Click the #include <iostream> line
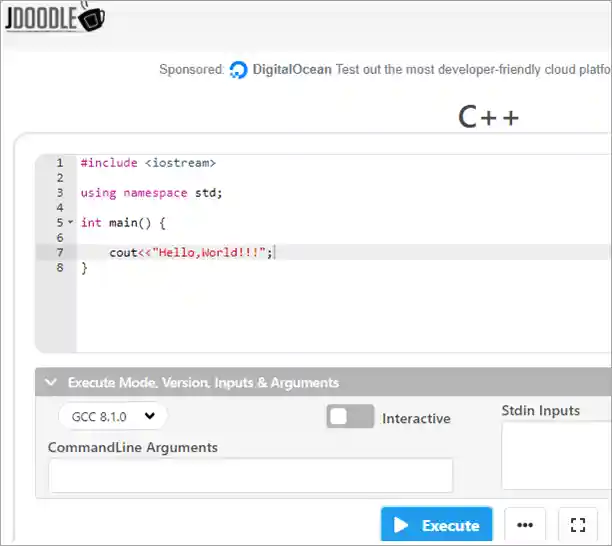The image size is (612, 546). (148, 162)
